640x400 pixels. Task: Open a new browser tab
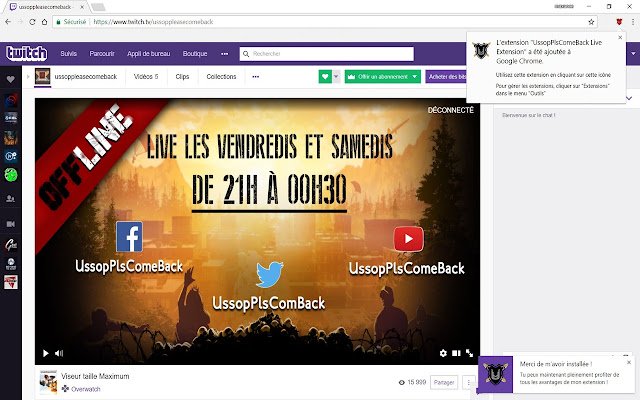pyautogui.click(x=98, y=7)
